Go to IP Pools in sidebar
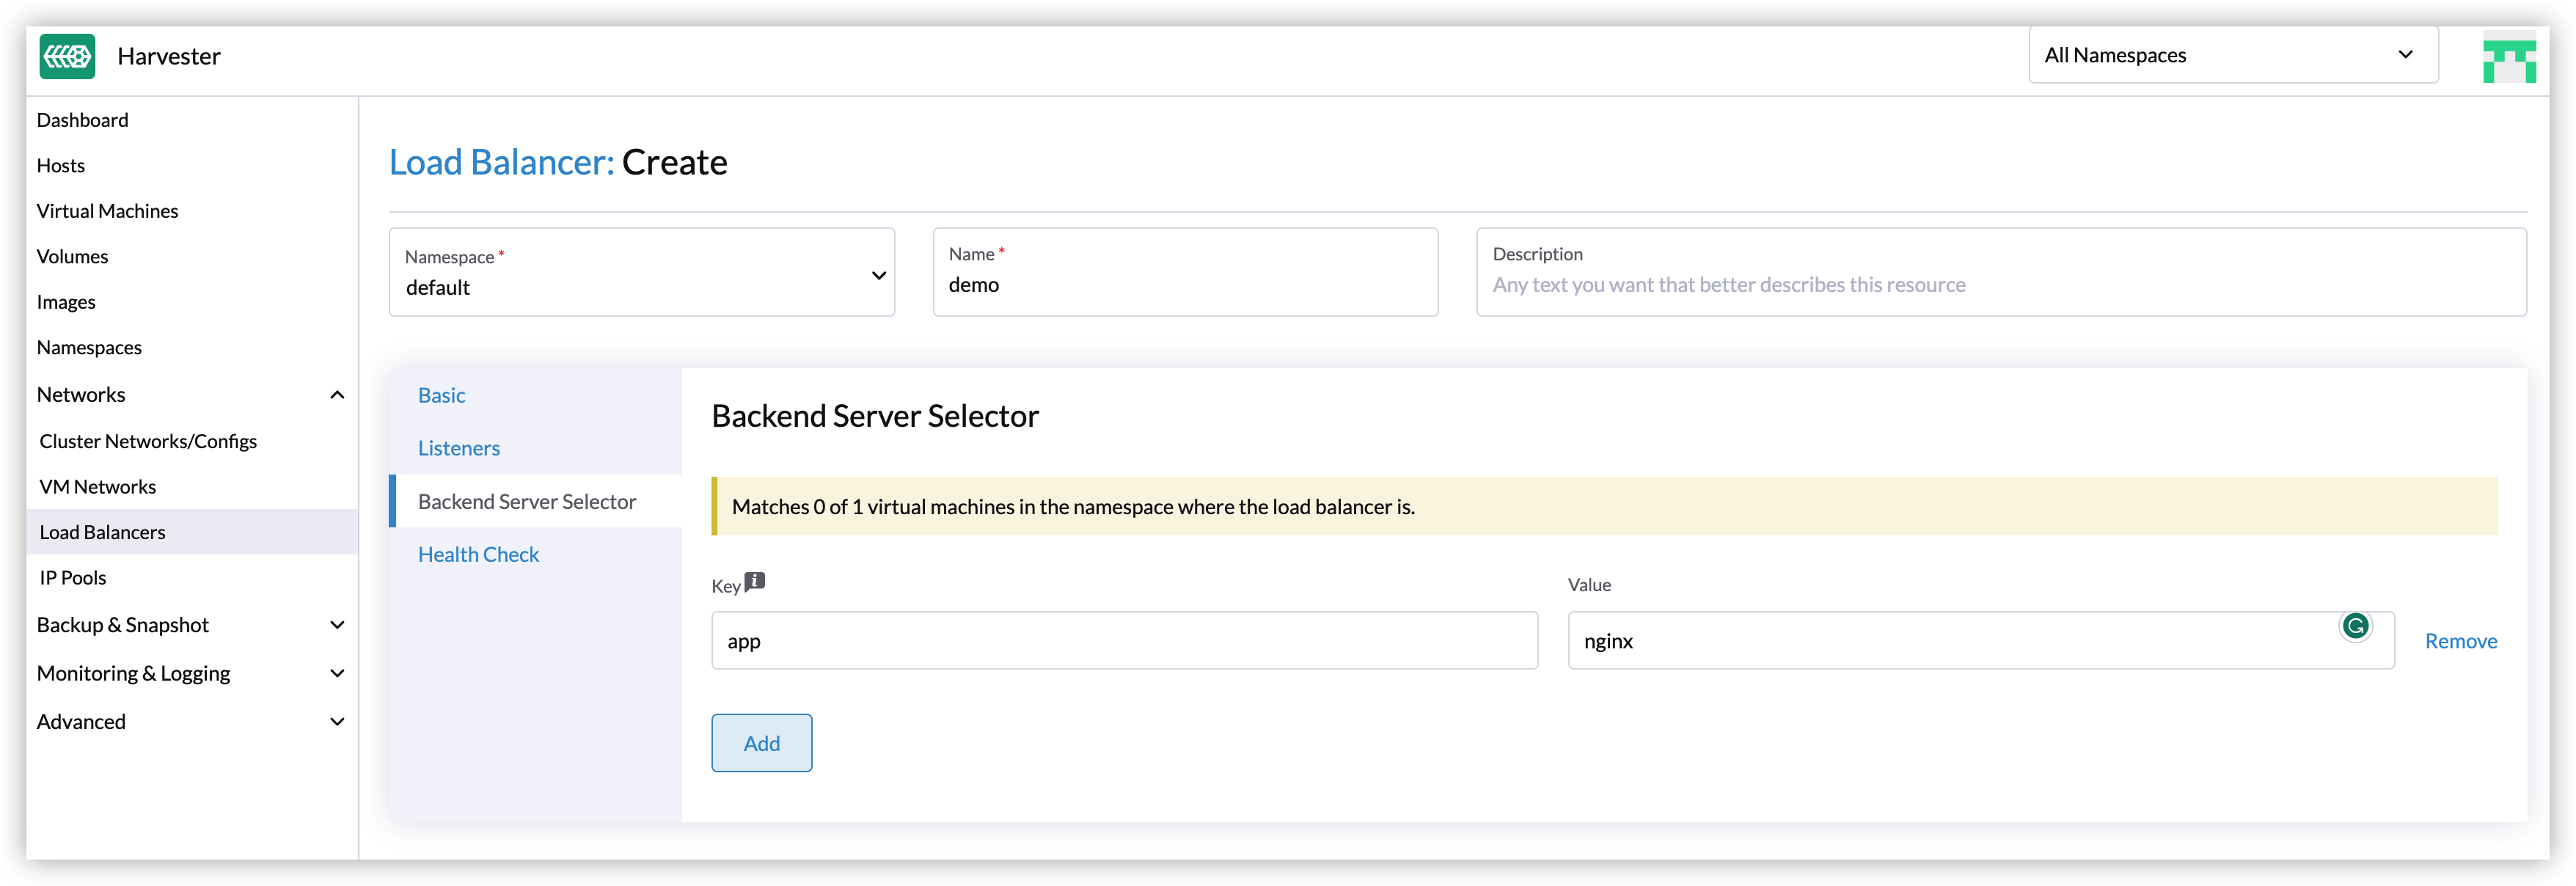This screenshot has width=2576, height=886. point(73,578)
